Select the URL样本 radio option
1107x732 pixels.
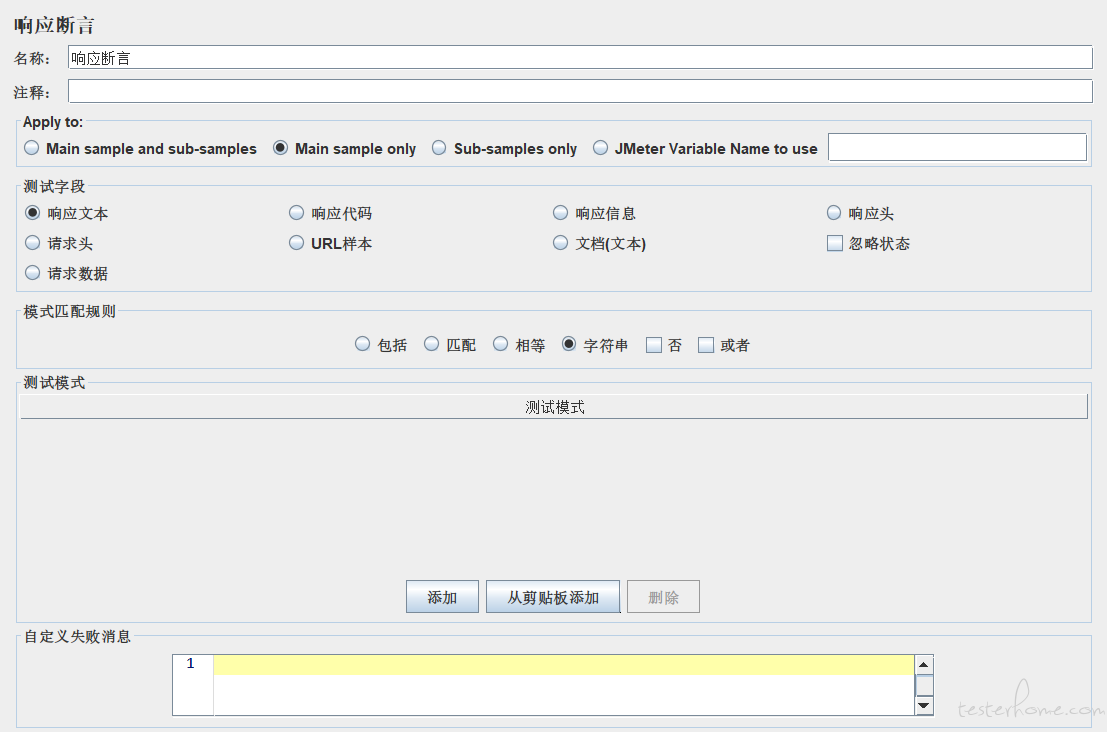296,243
